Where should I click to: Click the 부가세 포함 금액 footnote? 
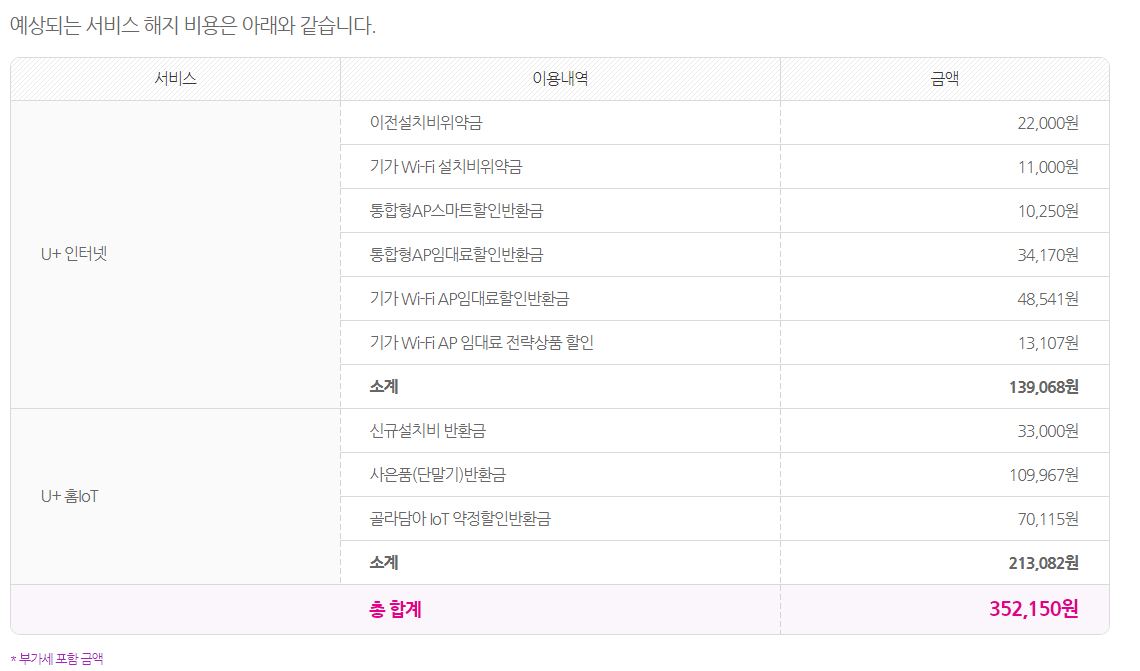57,658
